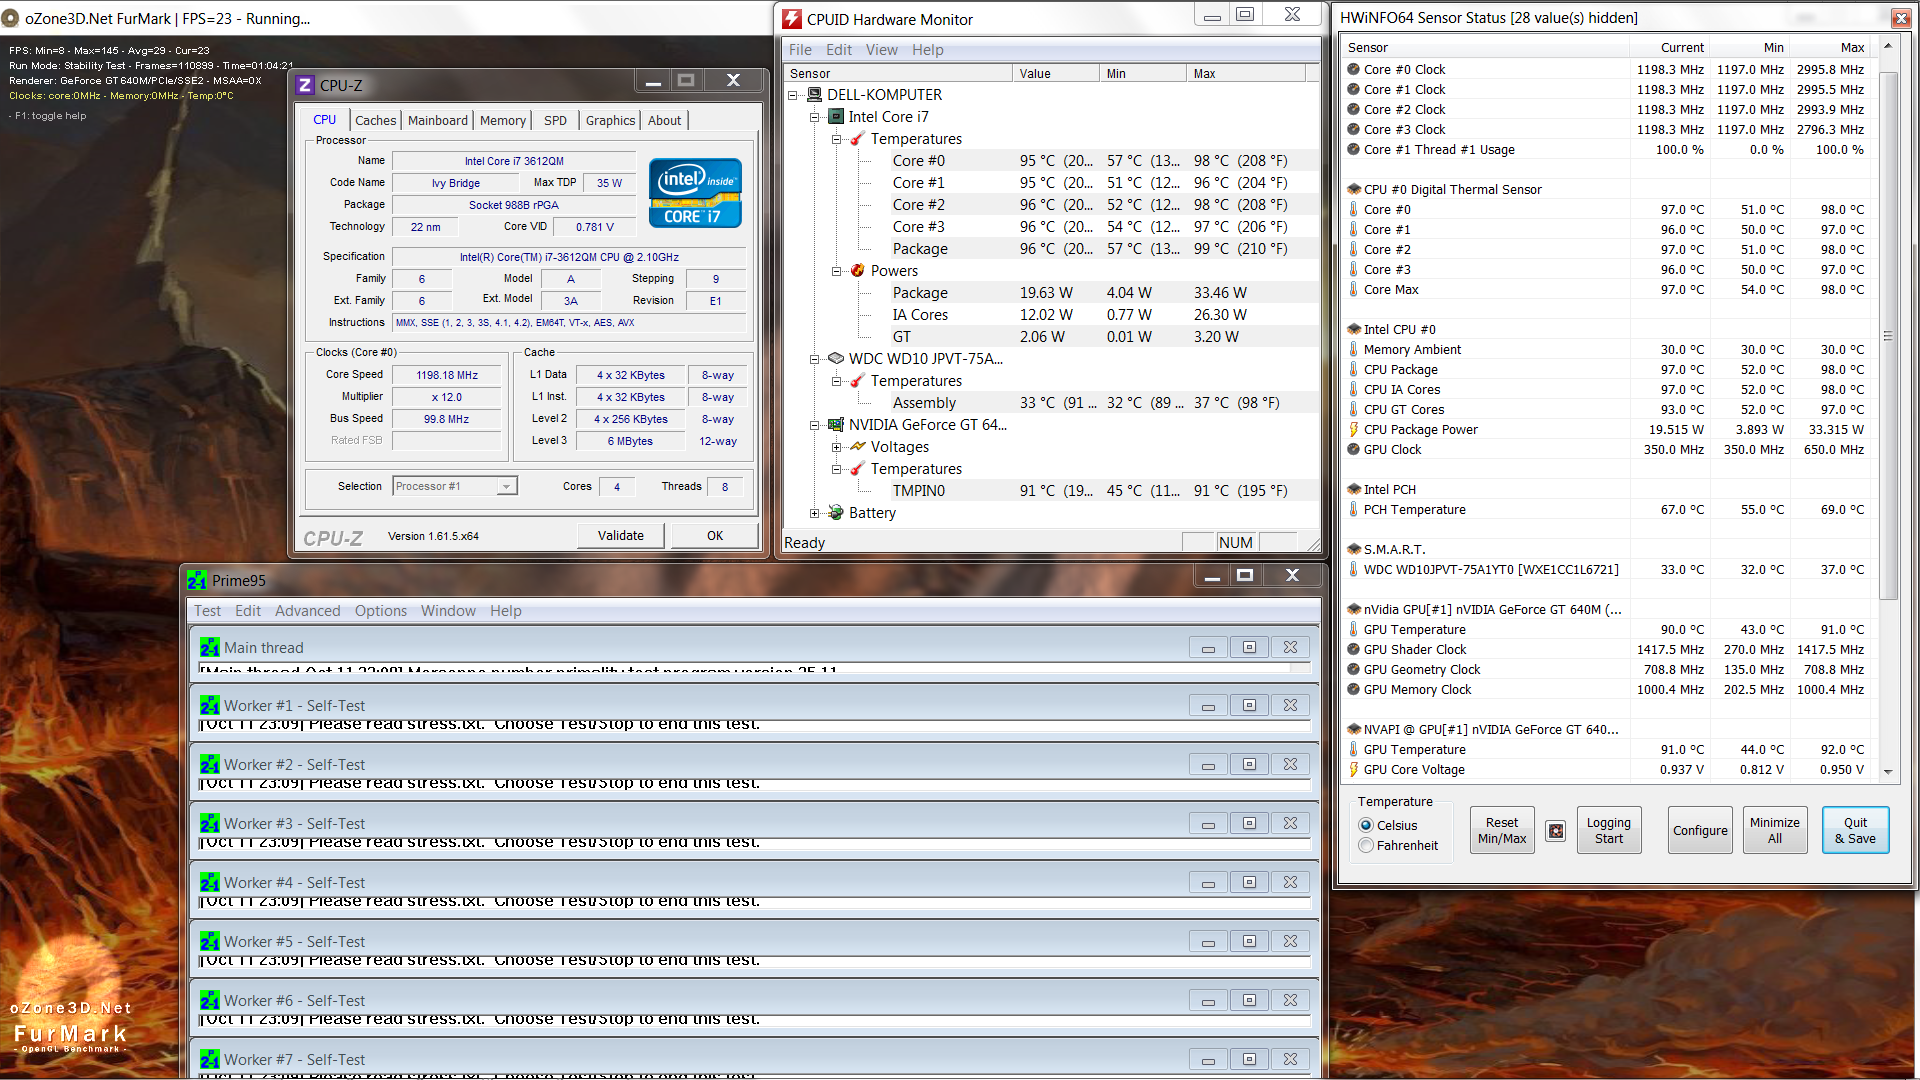This screenshot has height=1080, width=1920.
Task: Switch to the About tab in CPU-Z
Action: pyautogui.click(x=665, y=120)
